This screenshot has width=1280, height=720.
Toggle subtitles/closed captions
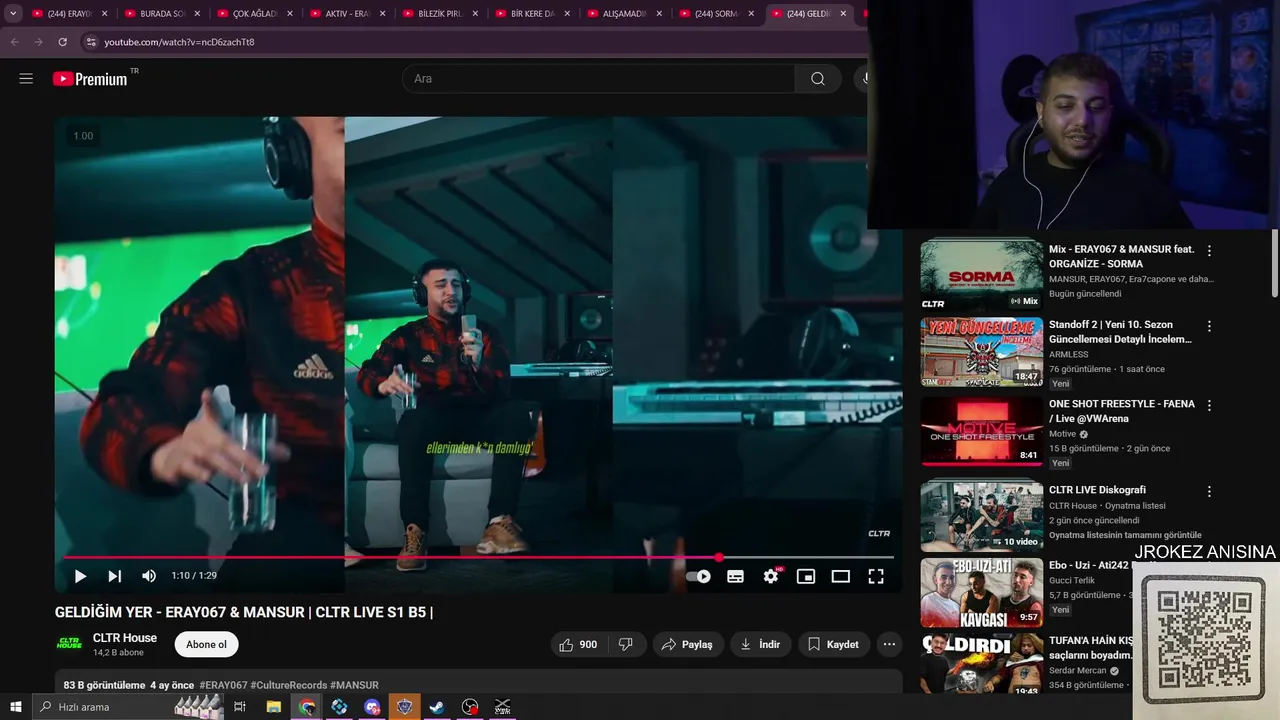735,576
